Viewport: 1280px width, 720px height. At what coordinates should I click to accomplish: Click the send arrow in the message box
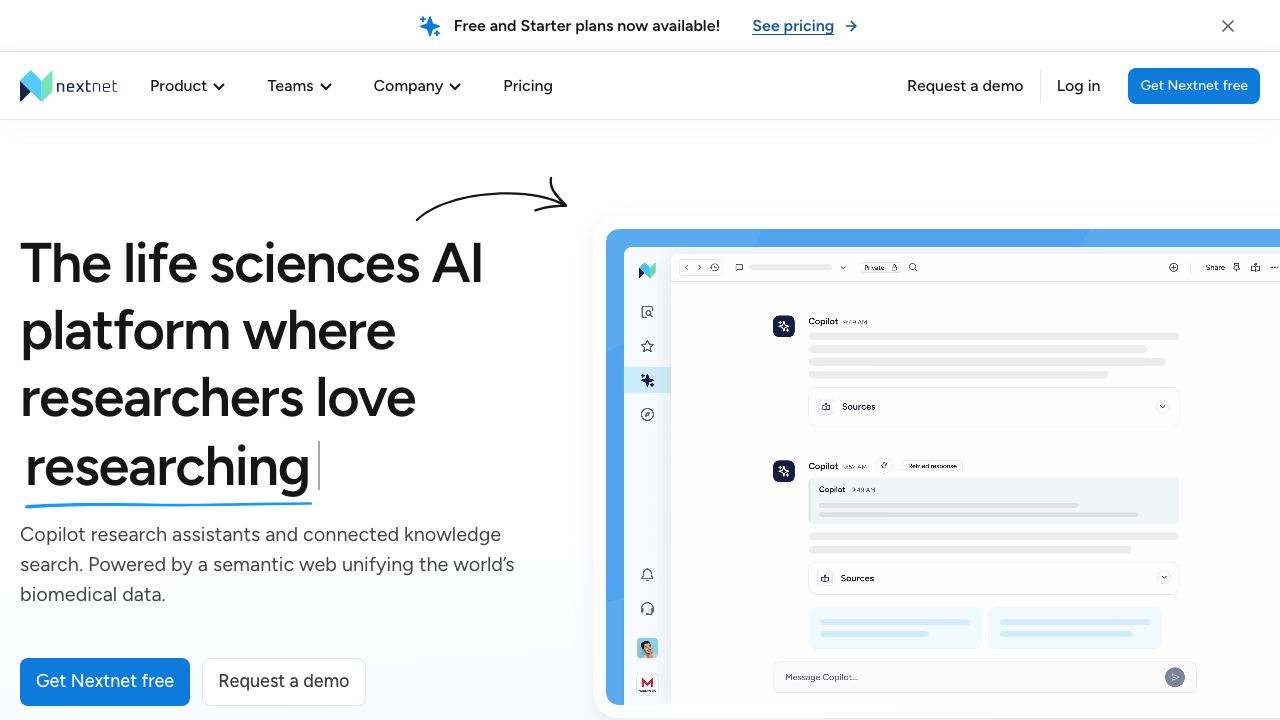[1175, 677]
